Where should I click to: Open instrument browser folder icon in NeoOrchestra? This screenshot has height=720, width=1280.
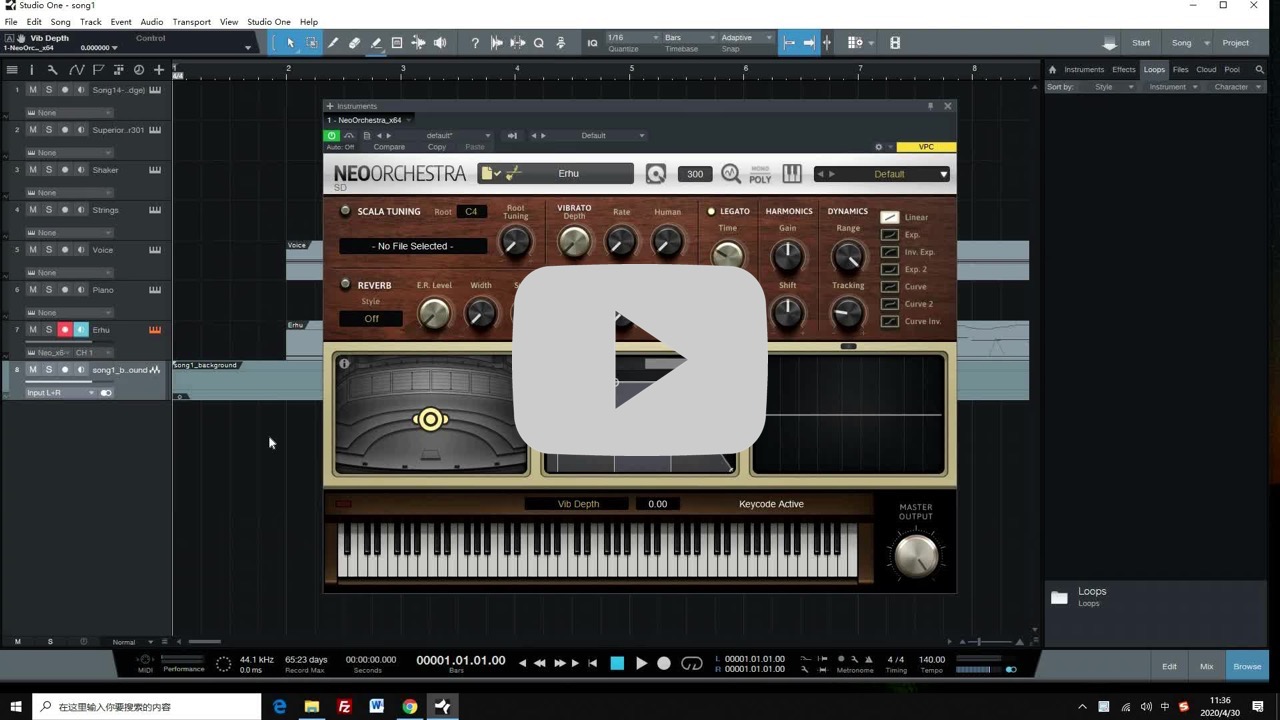(490, 174)
